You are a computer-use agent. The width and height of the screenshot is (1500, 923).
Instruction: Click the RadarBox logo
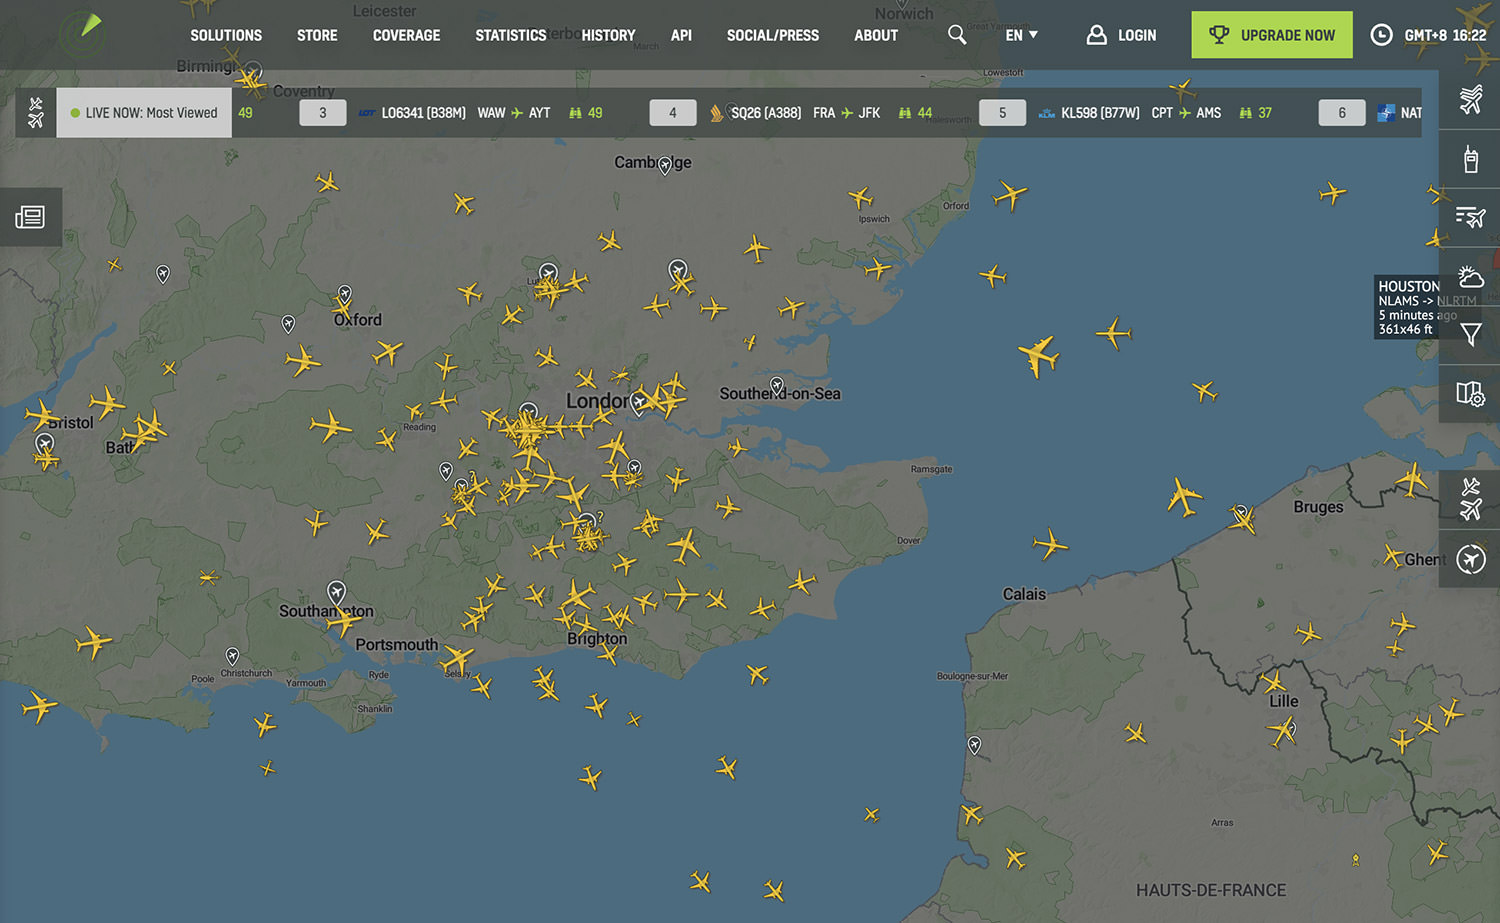click(x=80, y=34)
